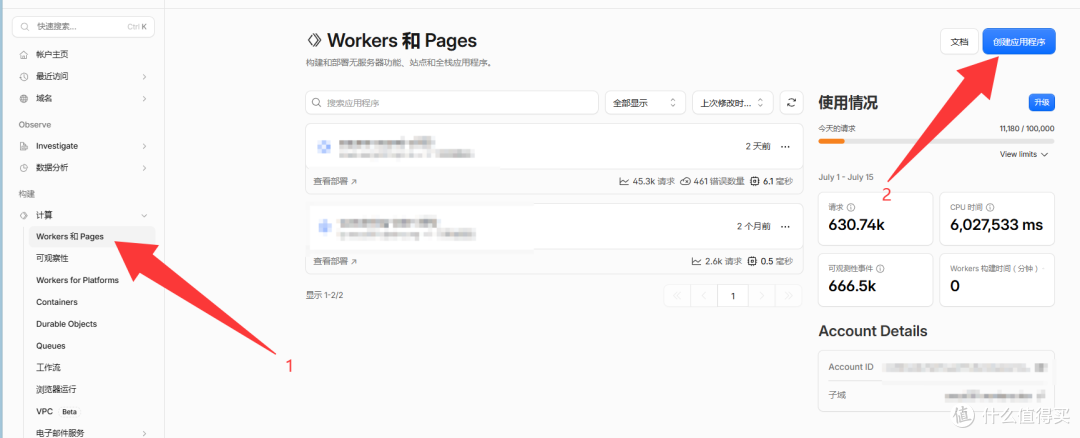Click the 0.5 毫秒 CPU chip icon
Image resolution: width=1080 pixels, height=438 pixels.
(752, 262)
